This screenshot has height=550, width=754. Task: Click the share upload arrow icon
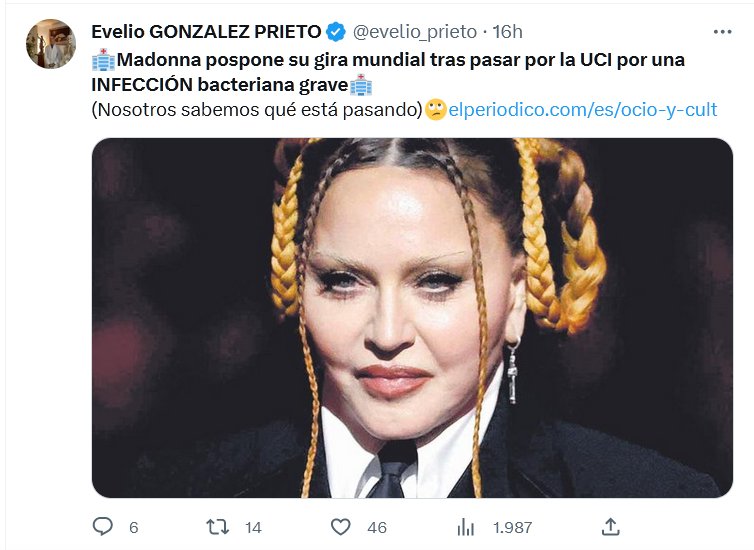point(612,526)
